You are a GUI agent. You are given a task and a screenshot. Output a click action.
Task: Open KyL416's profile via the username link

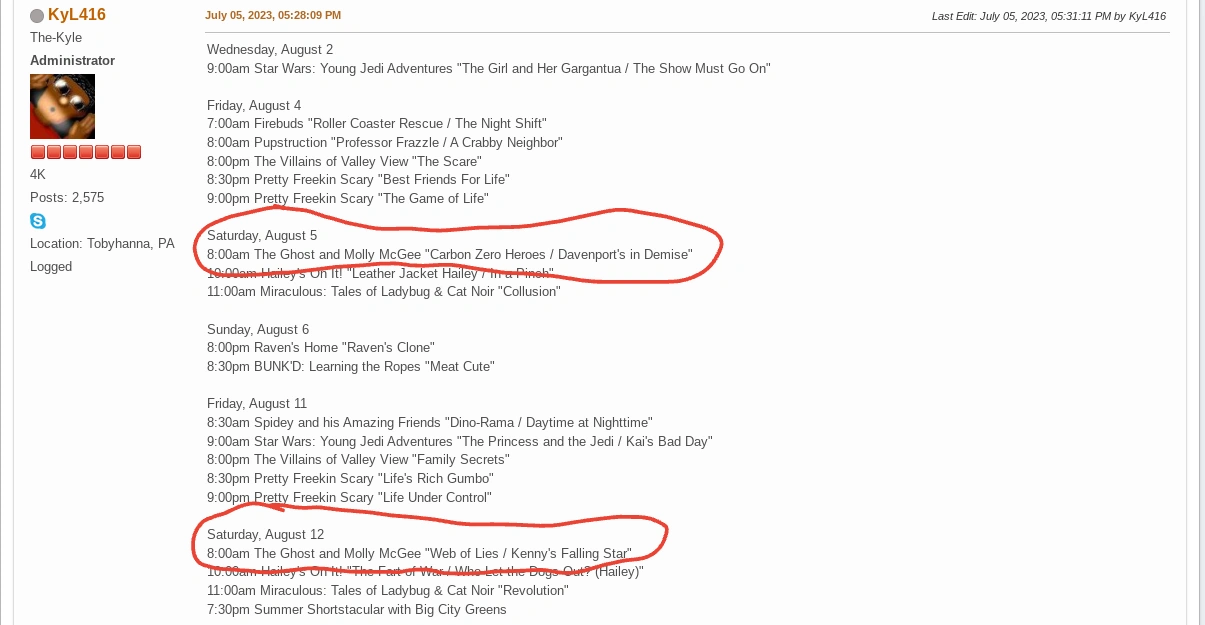77,15
